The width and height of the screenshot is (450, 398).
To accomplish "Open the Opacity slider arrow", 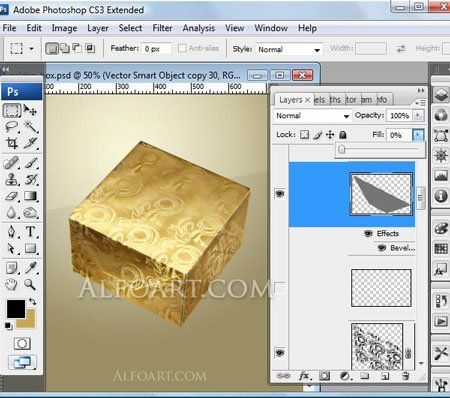I will (418, 115).
